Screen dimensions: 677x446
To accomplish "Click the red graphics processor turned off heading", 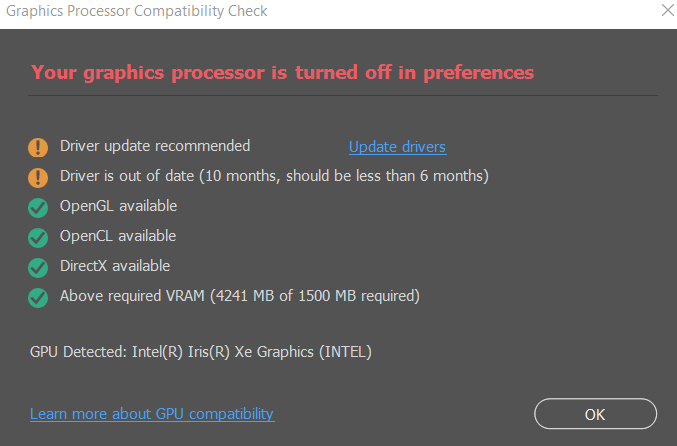I will 282,72.
